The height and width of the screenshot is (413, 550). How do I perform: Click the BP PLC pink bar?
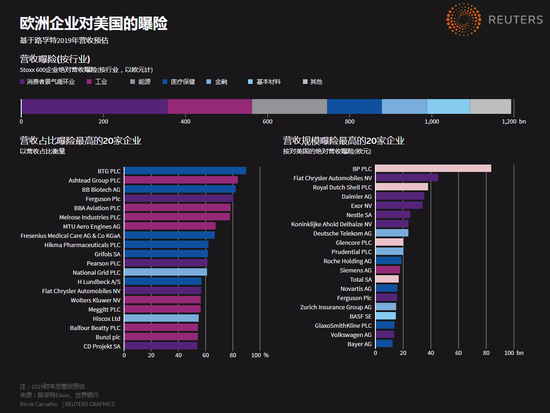[x=434, y=168]
